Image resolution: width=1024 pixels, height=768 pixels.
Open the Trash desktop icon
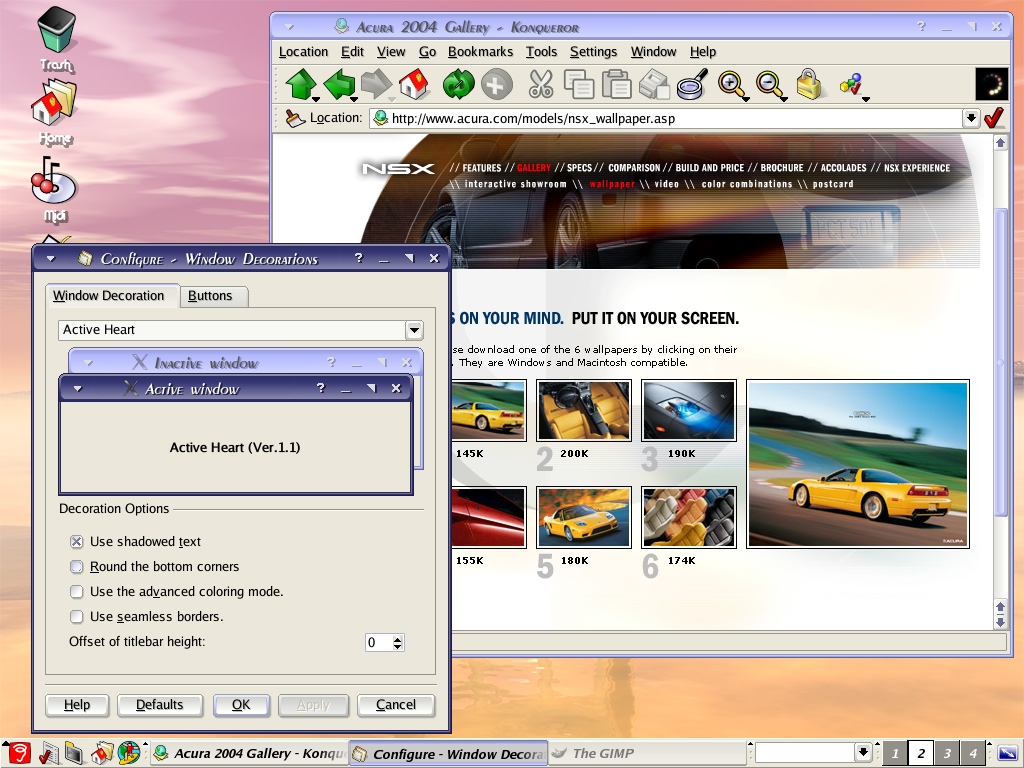tap(56, 38)
